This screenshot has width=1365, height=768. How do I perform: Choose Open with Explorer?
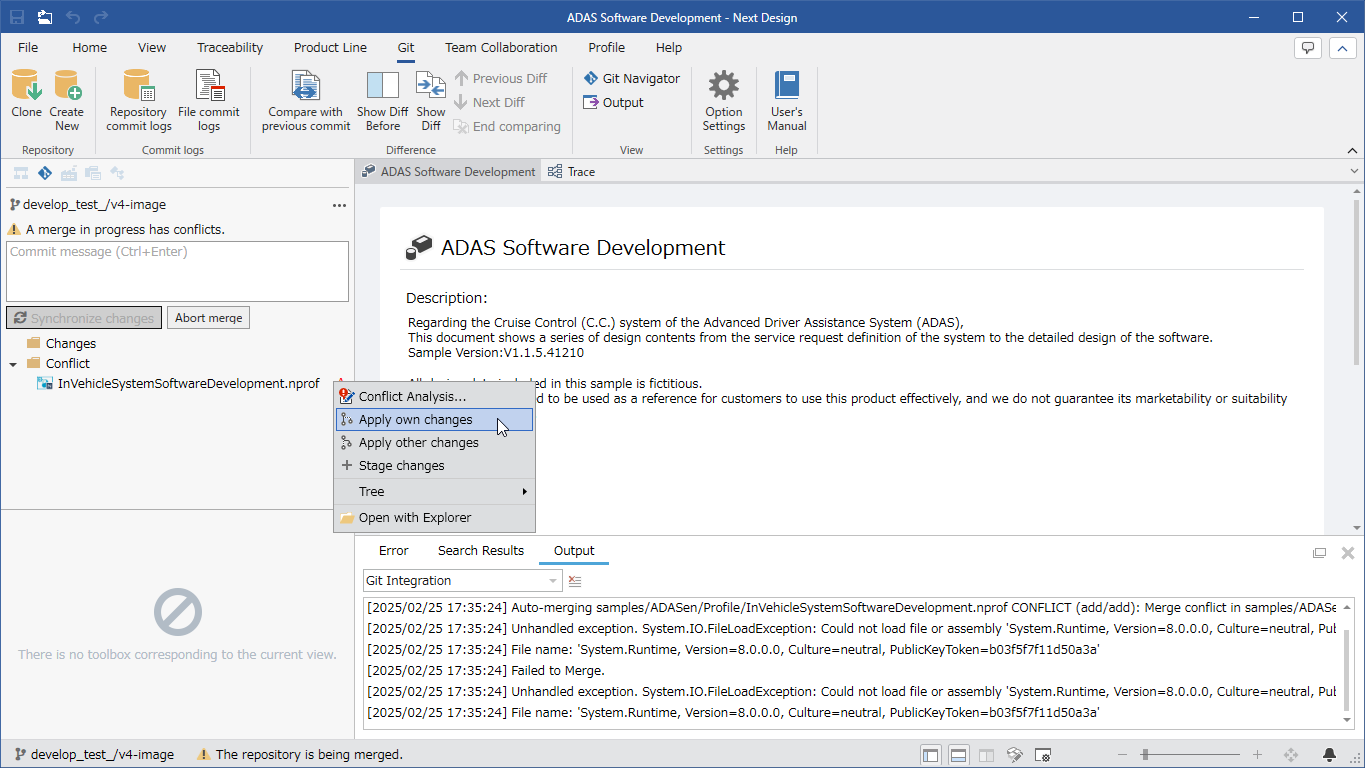click(434, 518)
